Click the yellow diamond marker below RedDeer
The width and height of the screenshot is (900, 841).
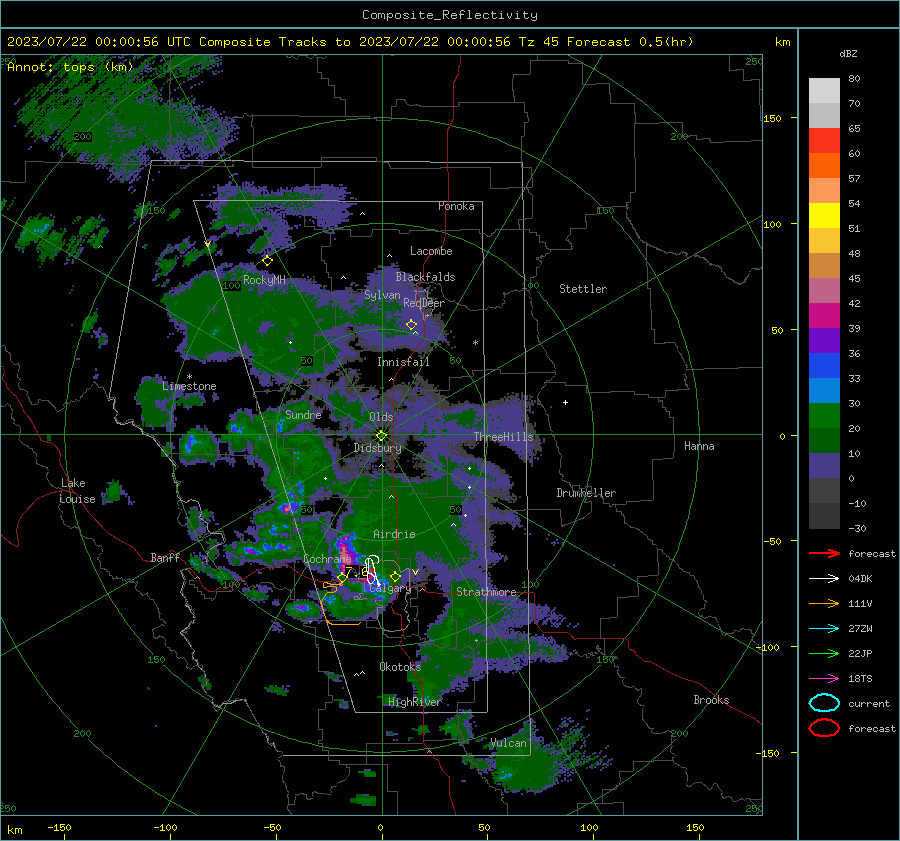(412, 325)
